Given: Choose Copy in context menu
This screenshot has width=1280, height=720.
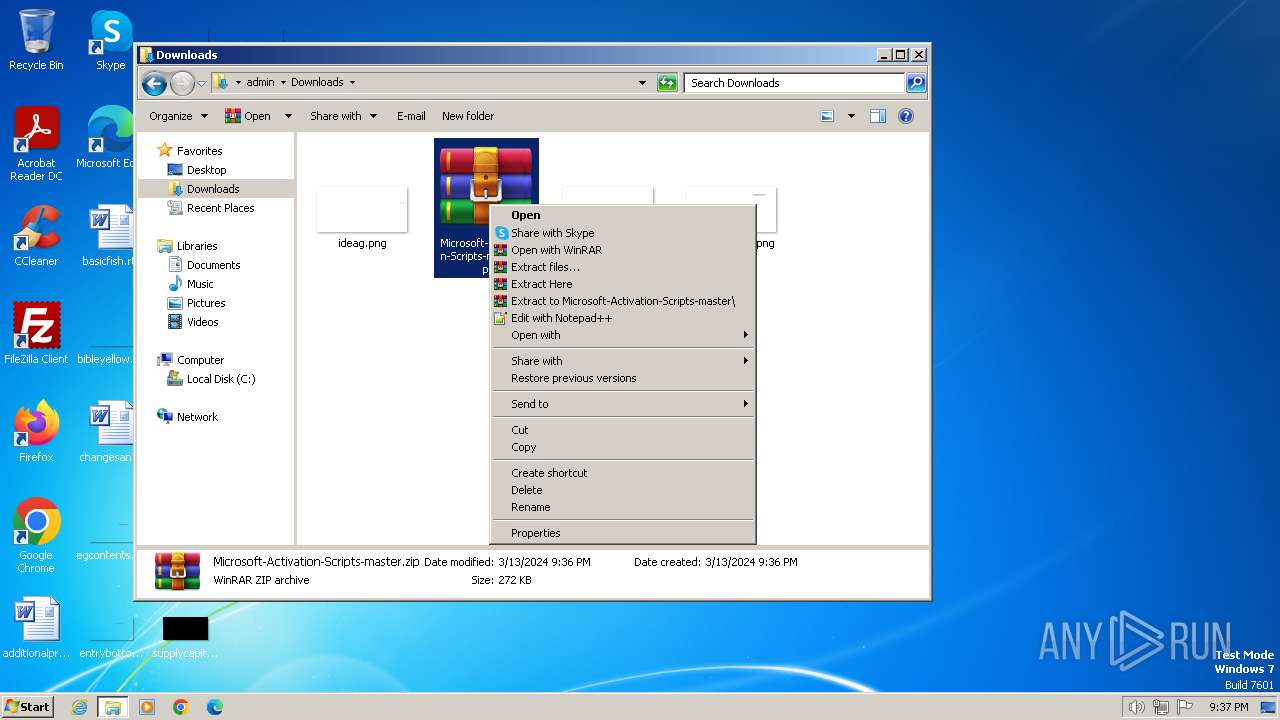Looking at the screenshot, I should (622, 447).
